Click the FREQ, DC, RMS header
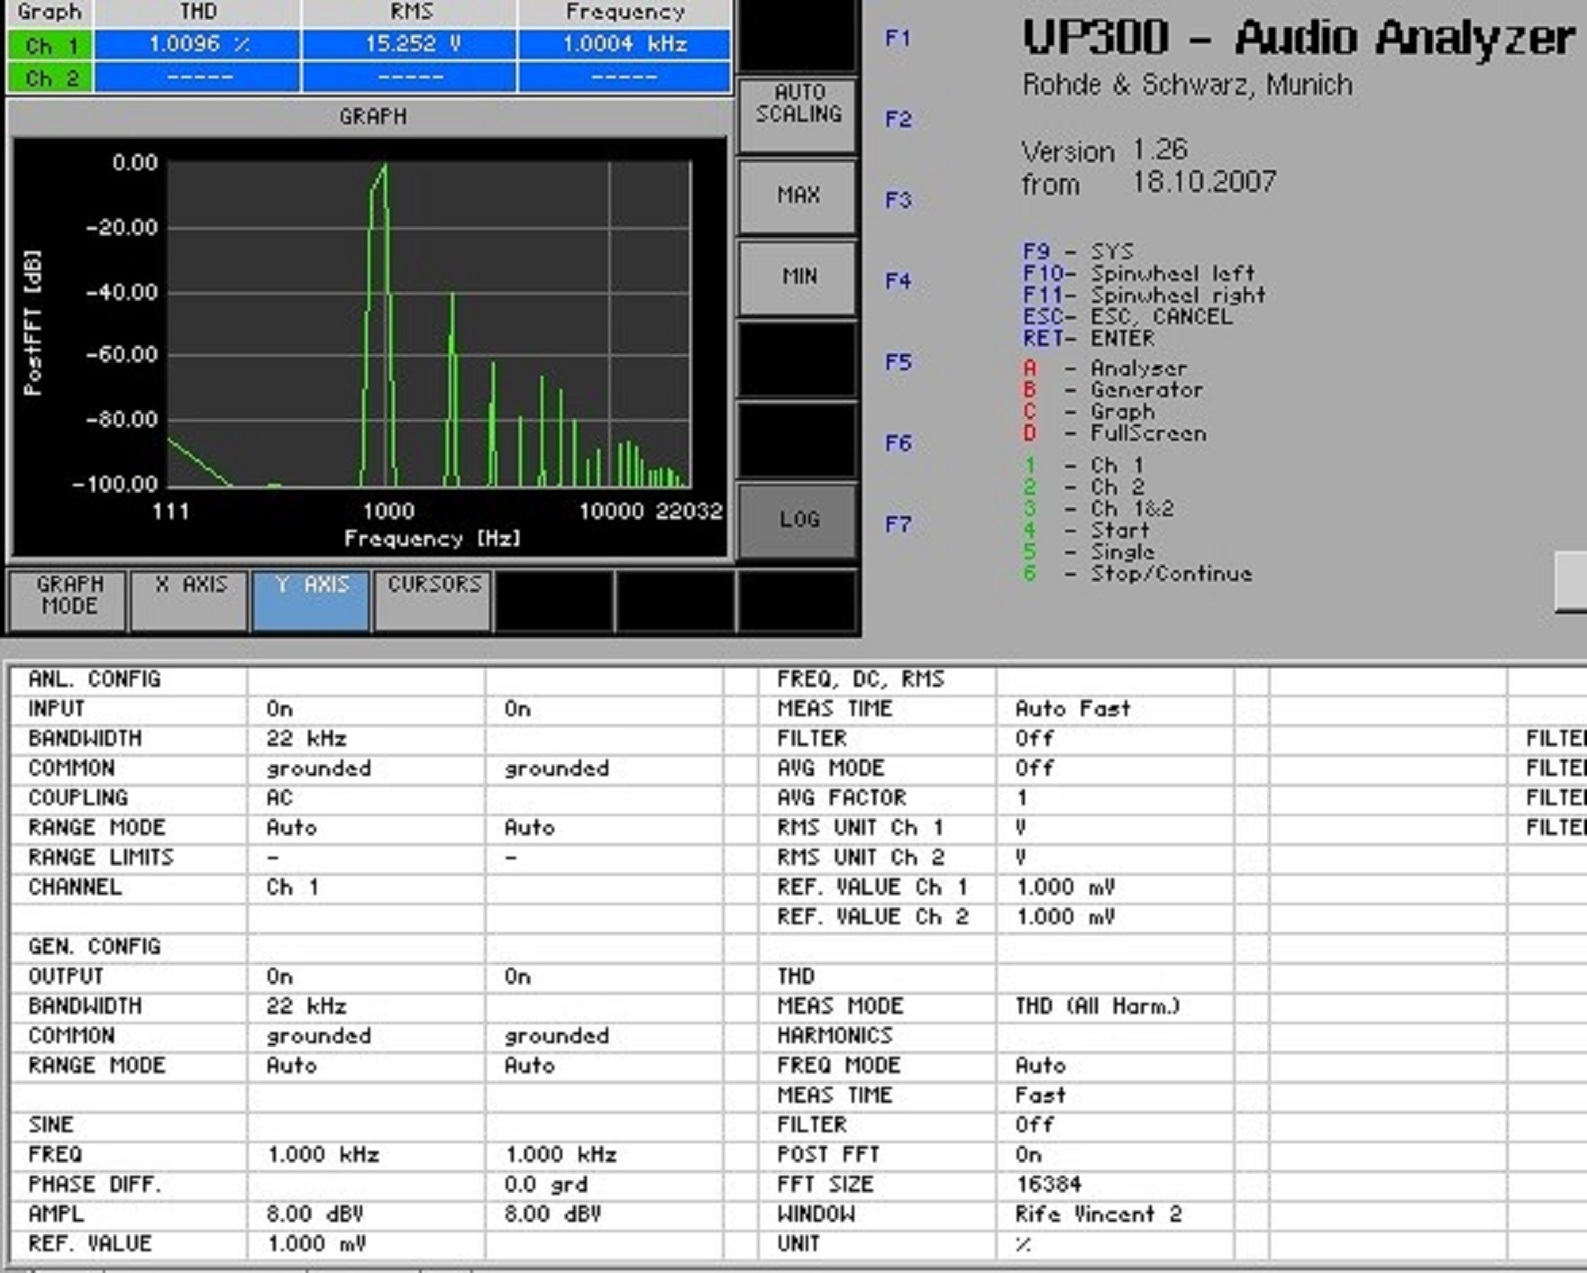The height and width of the screenshot is (1273, 1587). point(860,680)
